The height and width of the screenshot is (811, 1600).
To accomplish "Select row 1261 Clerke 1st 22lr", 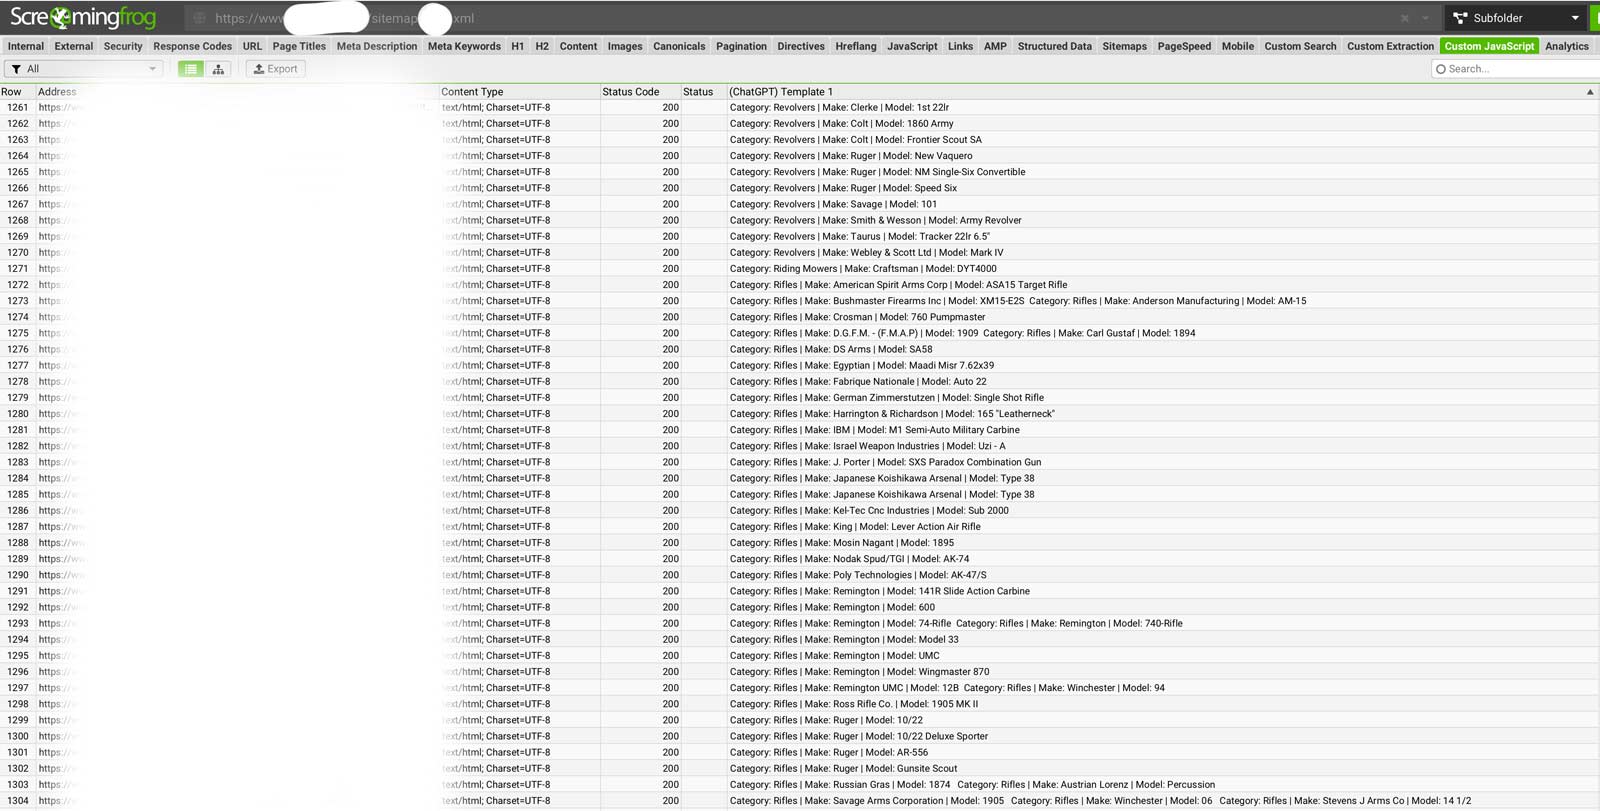I will coord(800,108).
